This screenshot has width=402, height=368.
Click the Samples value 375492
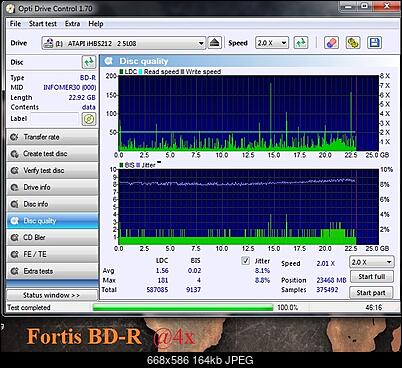[327, 290]
